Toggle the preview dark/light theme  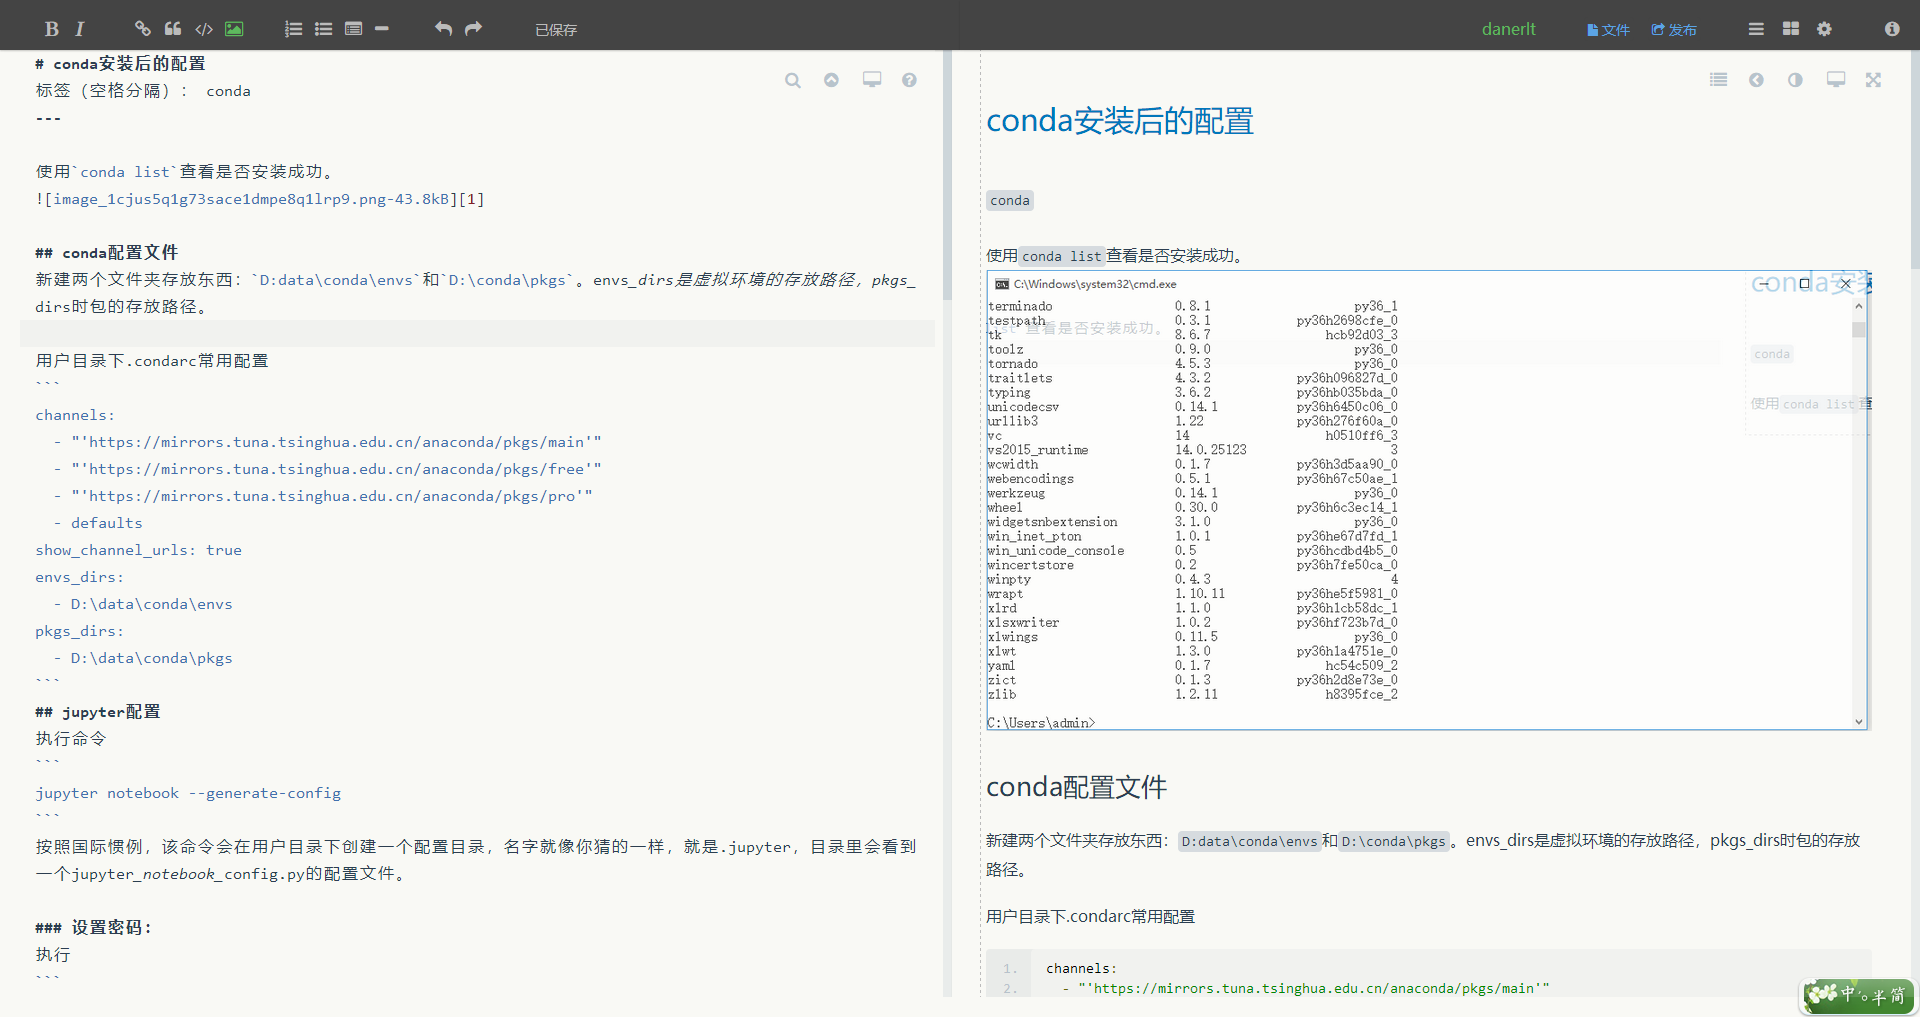(1795, 80)
